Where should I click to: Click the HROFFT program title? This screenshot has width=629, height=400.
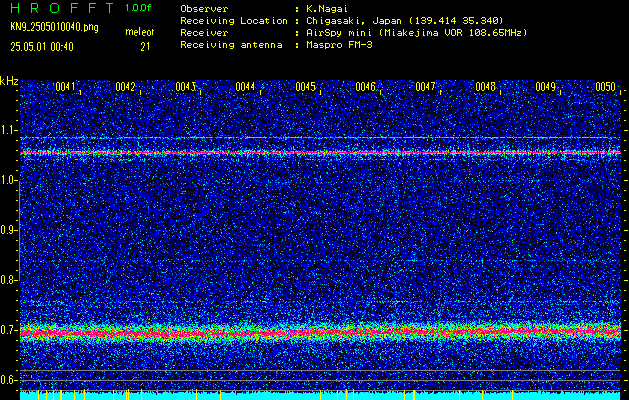[62, 8]
